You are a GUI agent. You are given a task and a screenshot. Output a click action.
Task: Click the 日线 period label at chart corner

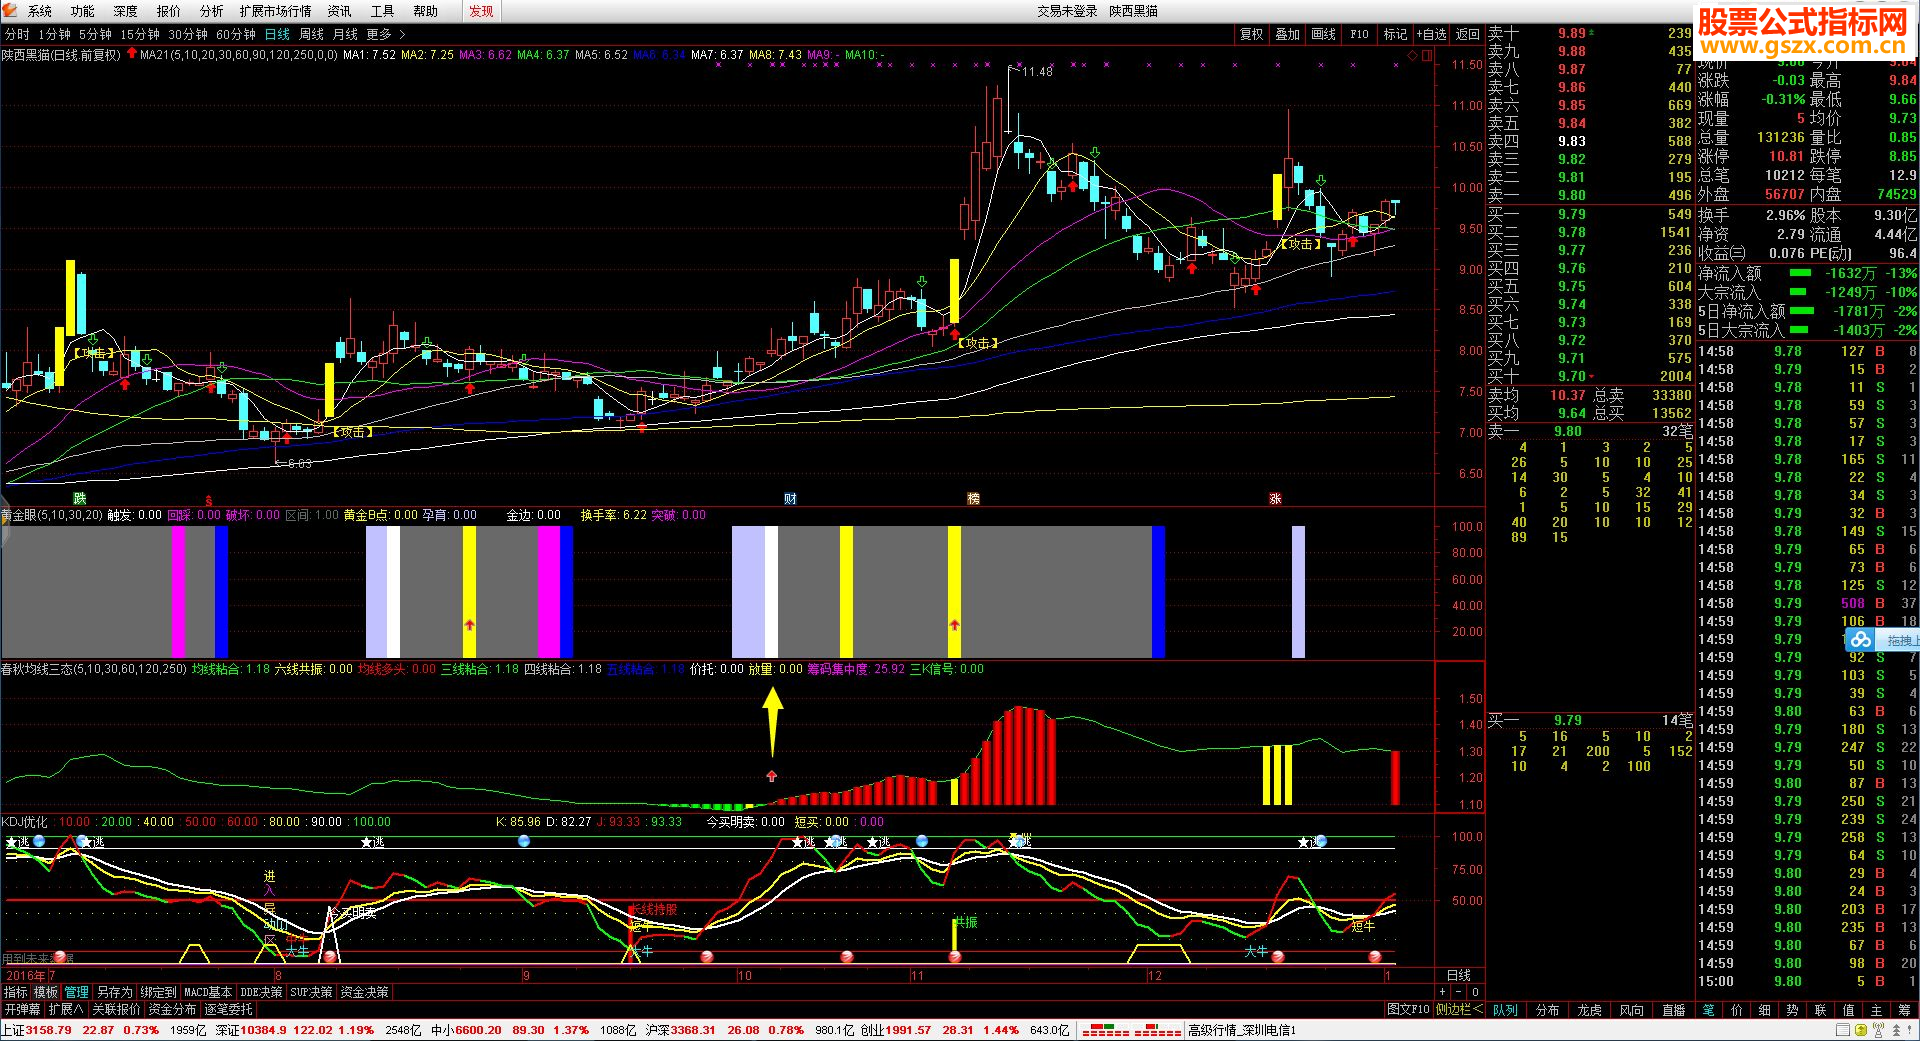(1459, 975)
